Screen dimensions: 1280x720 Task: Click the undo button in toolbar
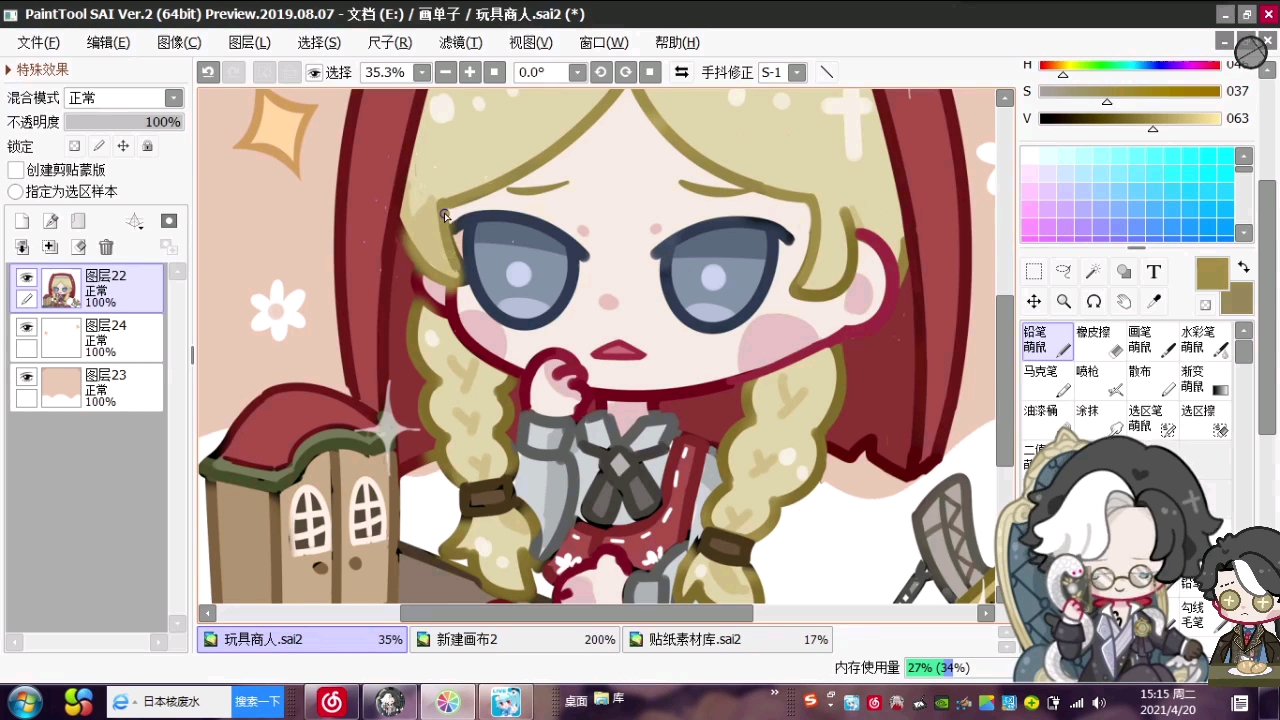tap(208, 72)
